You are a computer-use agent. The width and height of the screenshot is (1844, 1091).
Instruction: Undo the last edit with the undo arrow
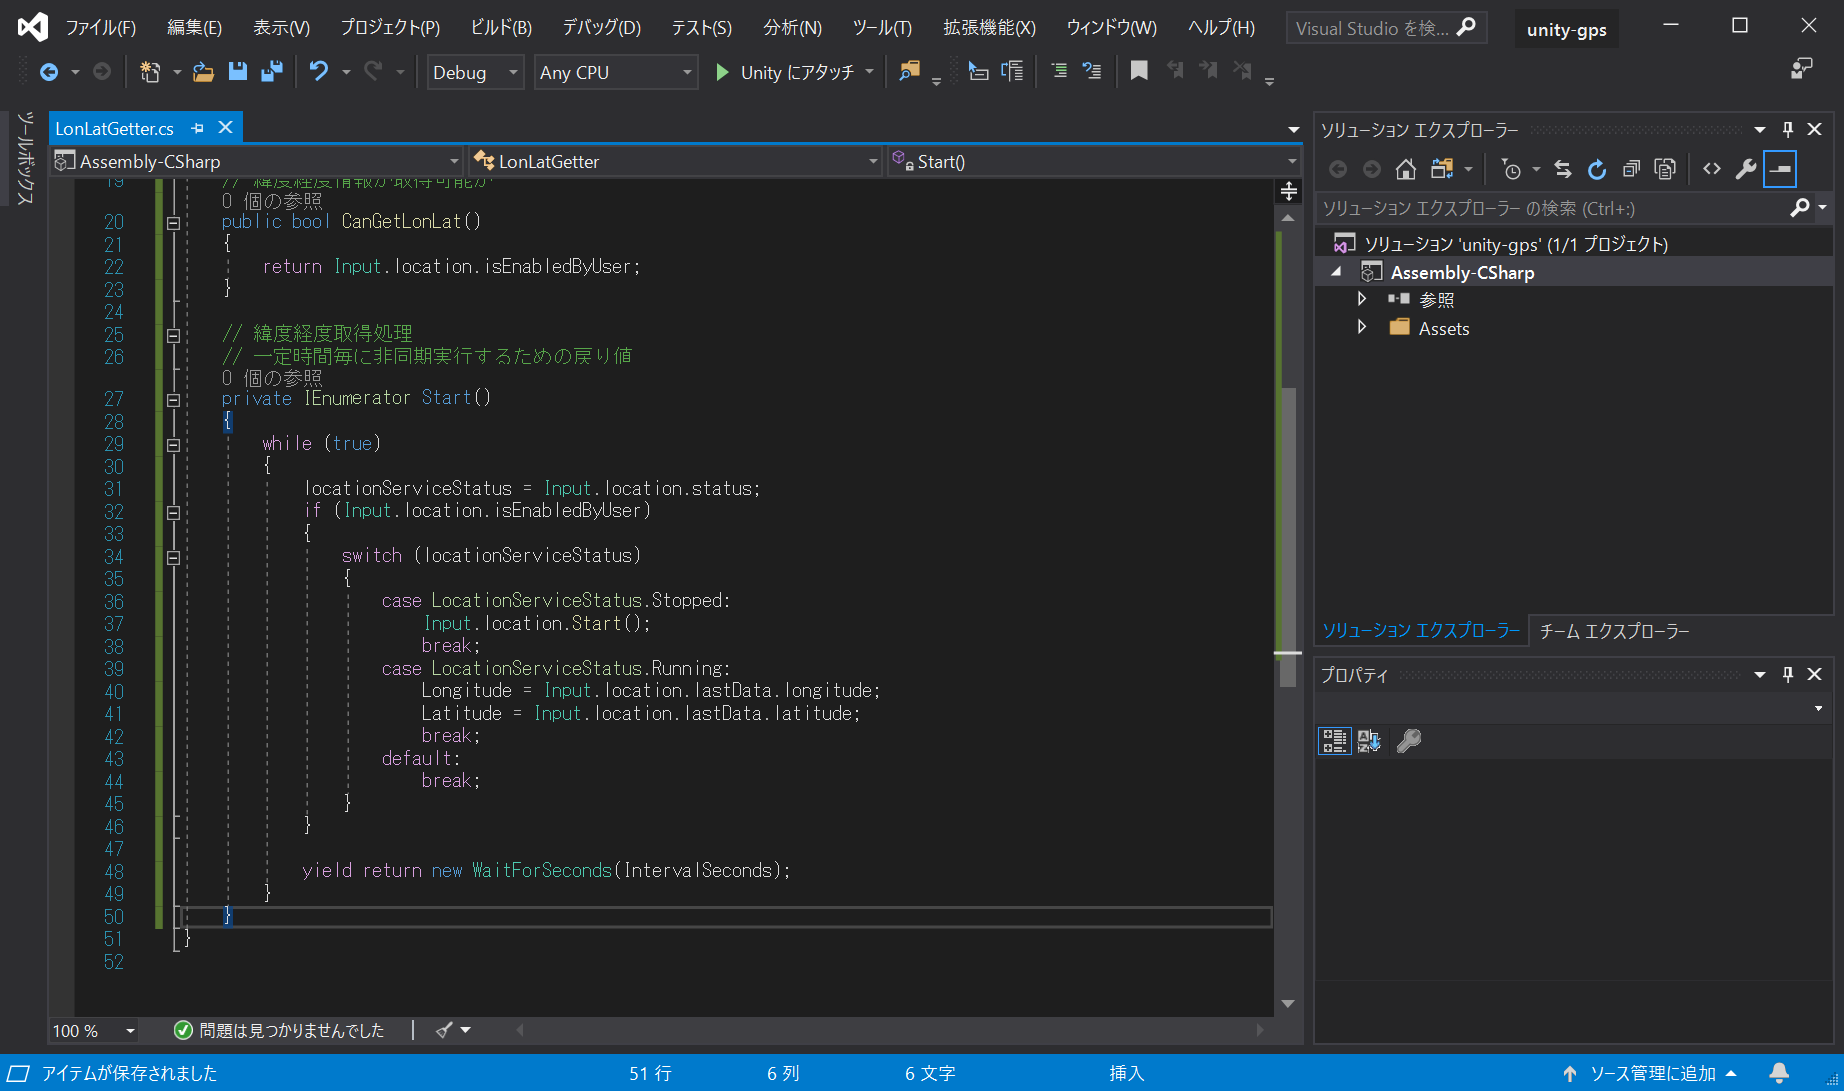319,72
